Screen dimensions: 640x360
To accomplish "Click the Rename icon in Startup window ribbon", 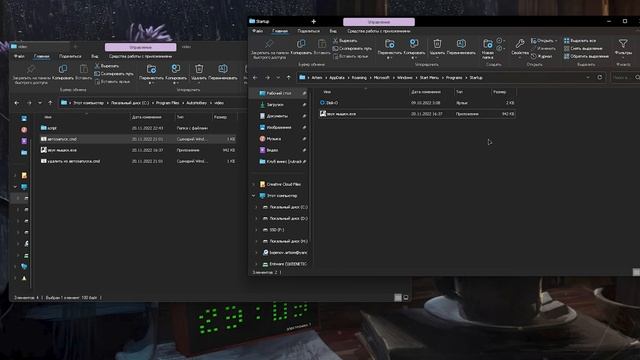I will click(x=461, y=43).
